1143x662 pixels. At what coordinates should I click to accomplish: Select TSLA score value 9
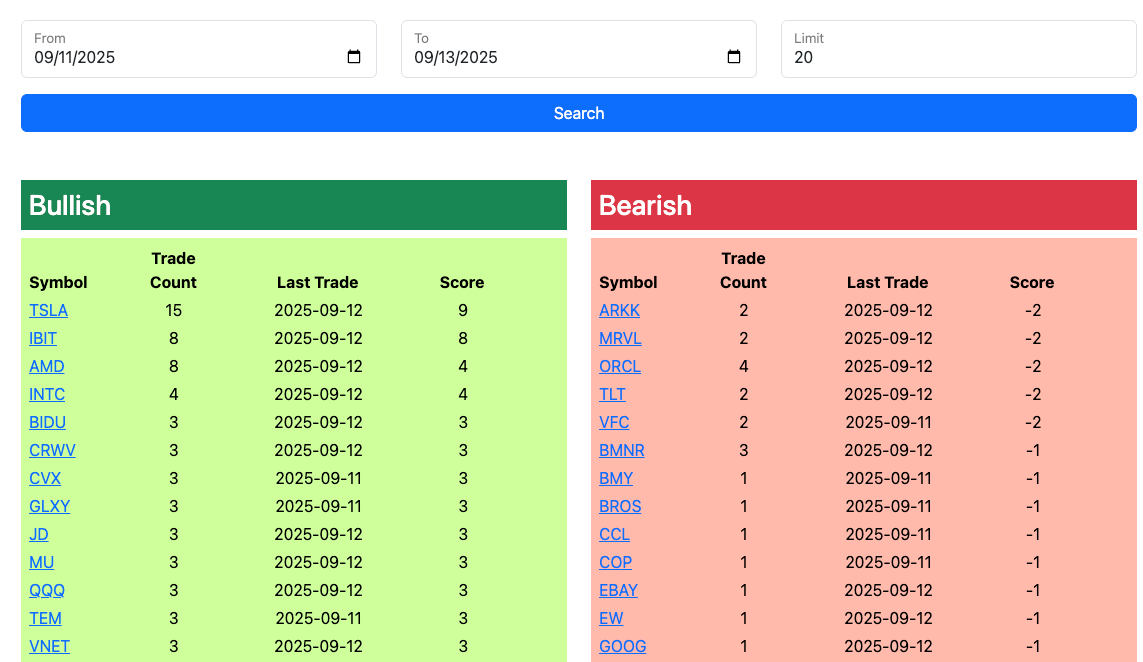[x=463, y=311]
